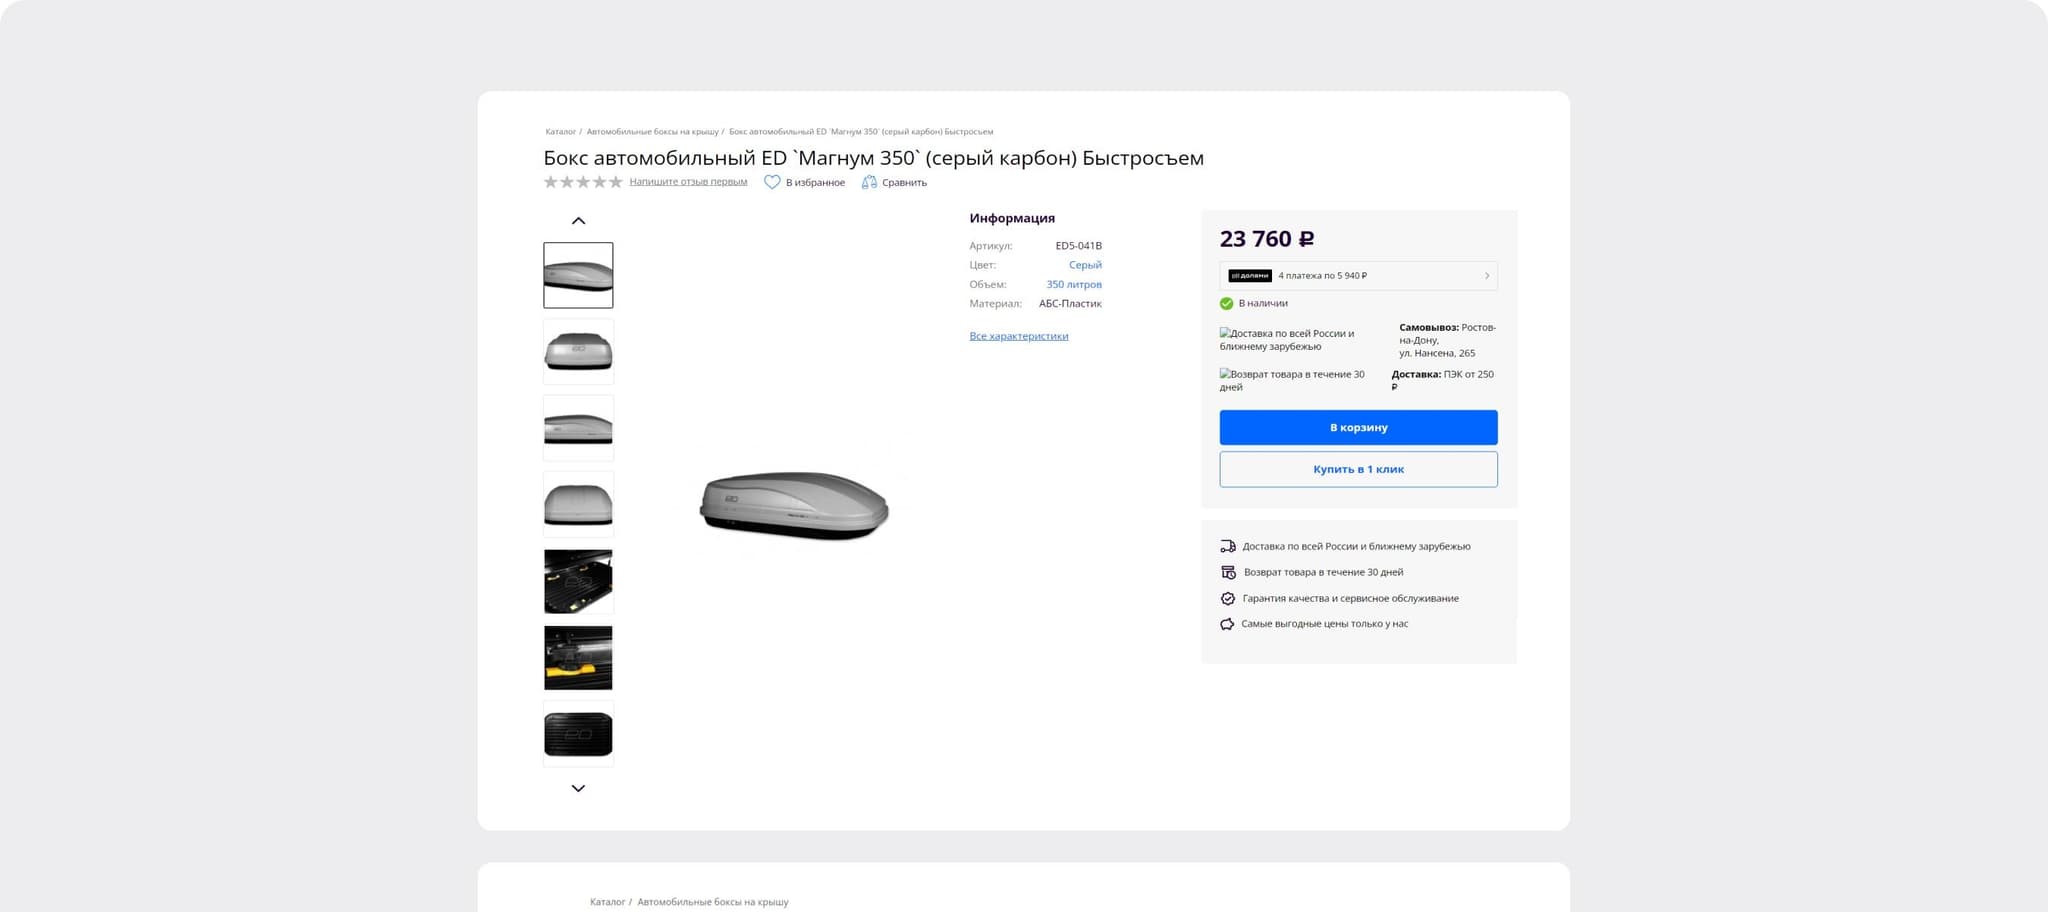
Task: Click the heart icon for favorites
Action: pos(772,182)
